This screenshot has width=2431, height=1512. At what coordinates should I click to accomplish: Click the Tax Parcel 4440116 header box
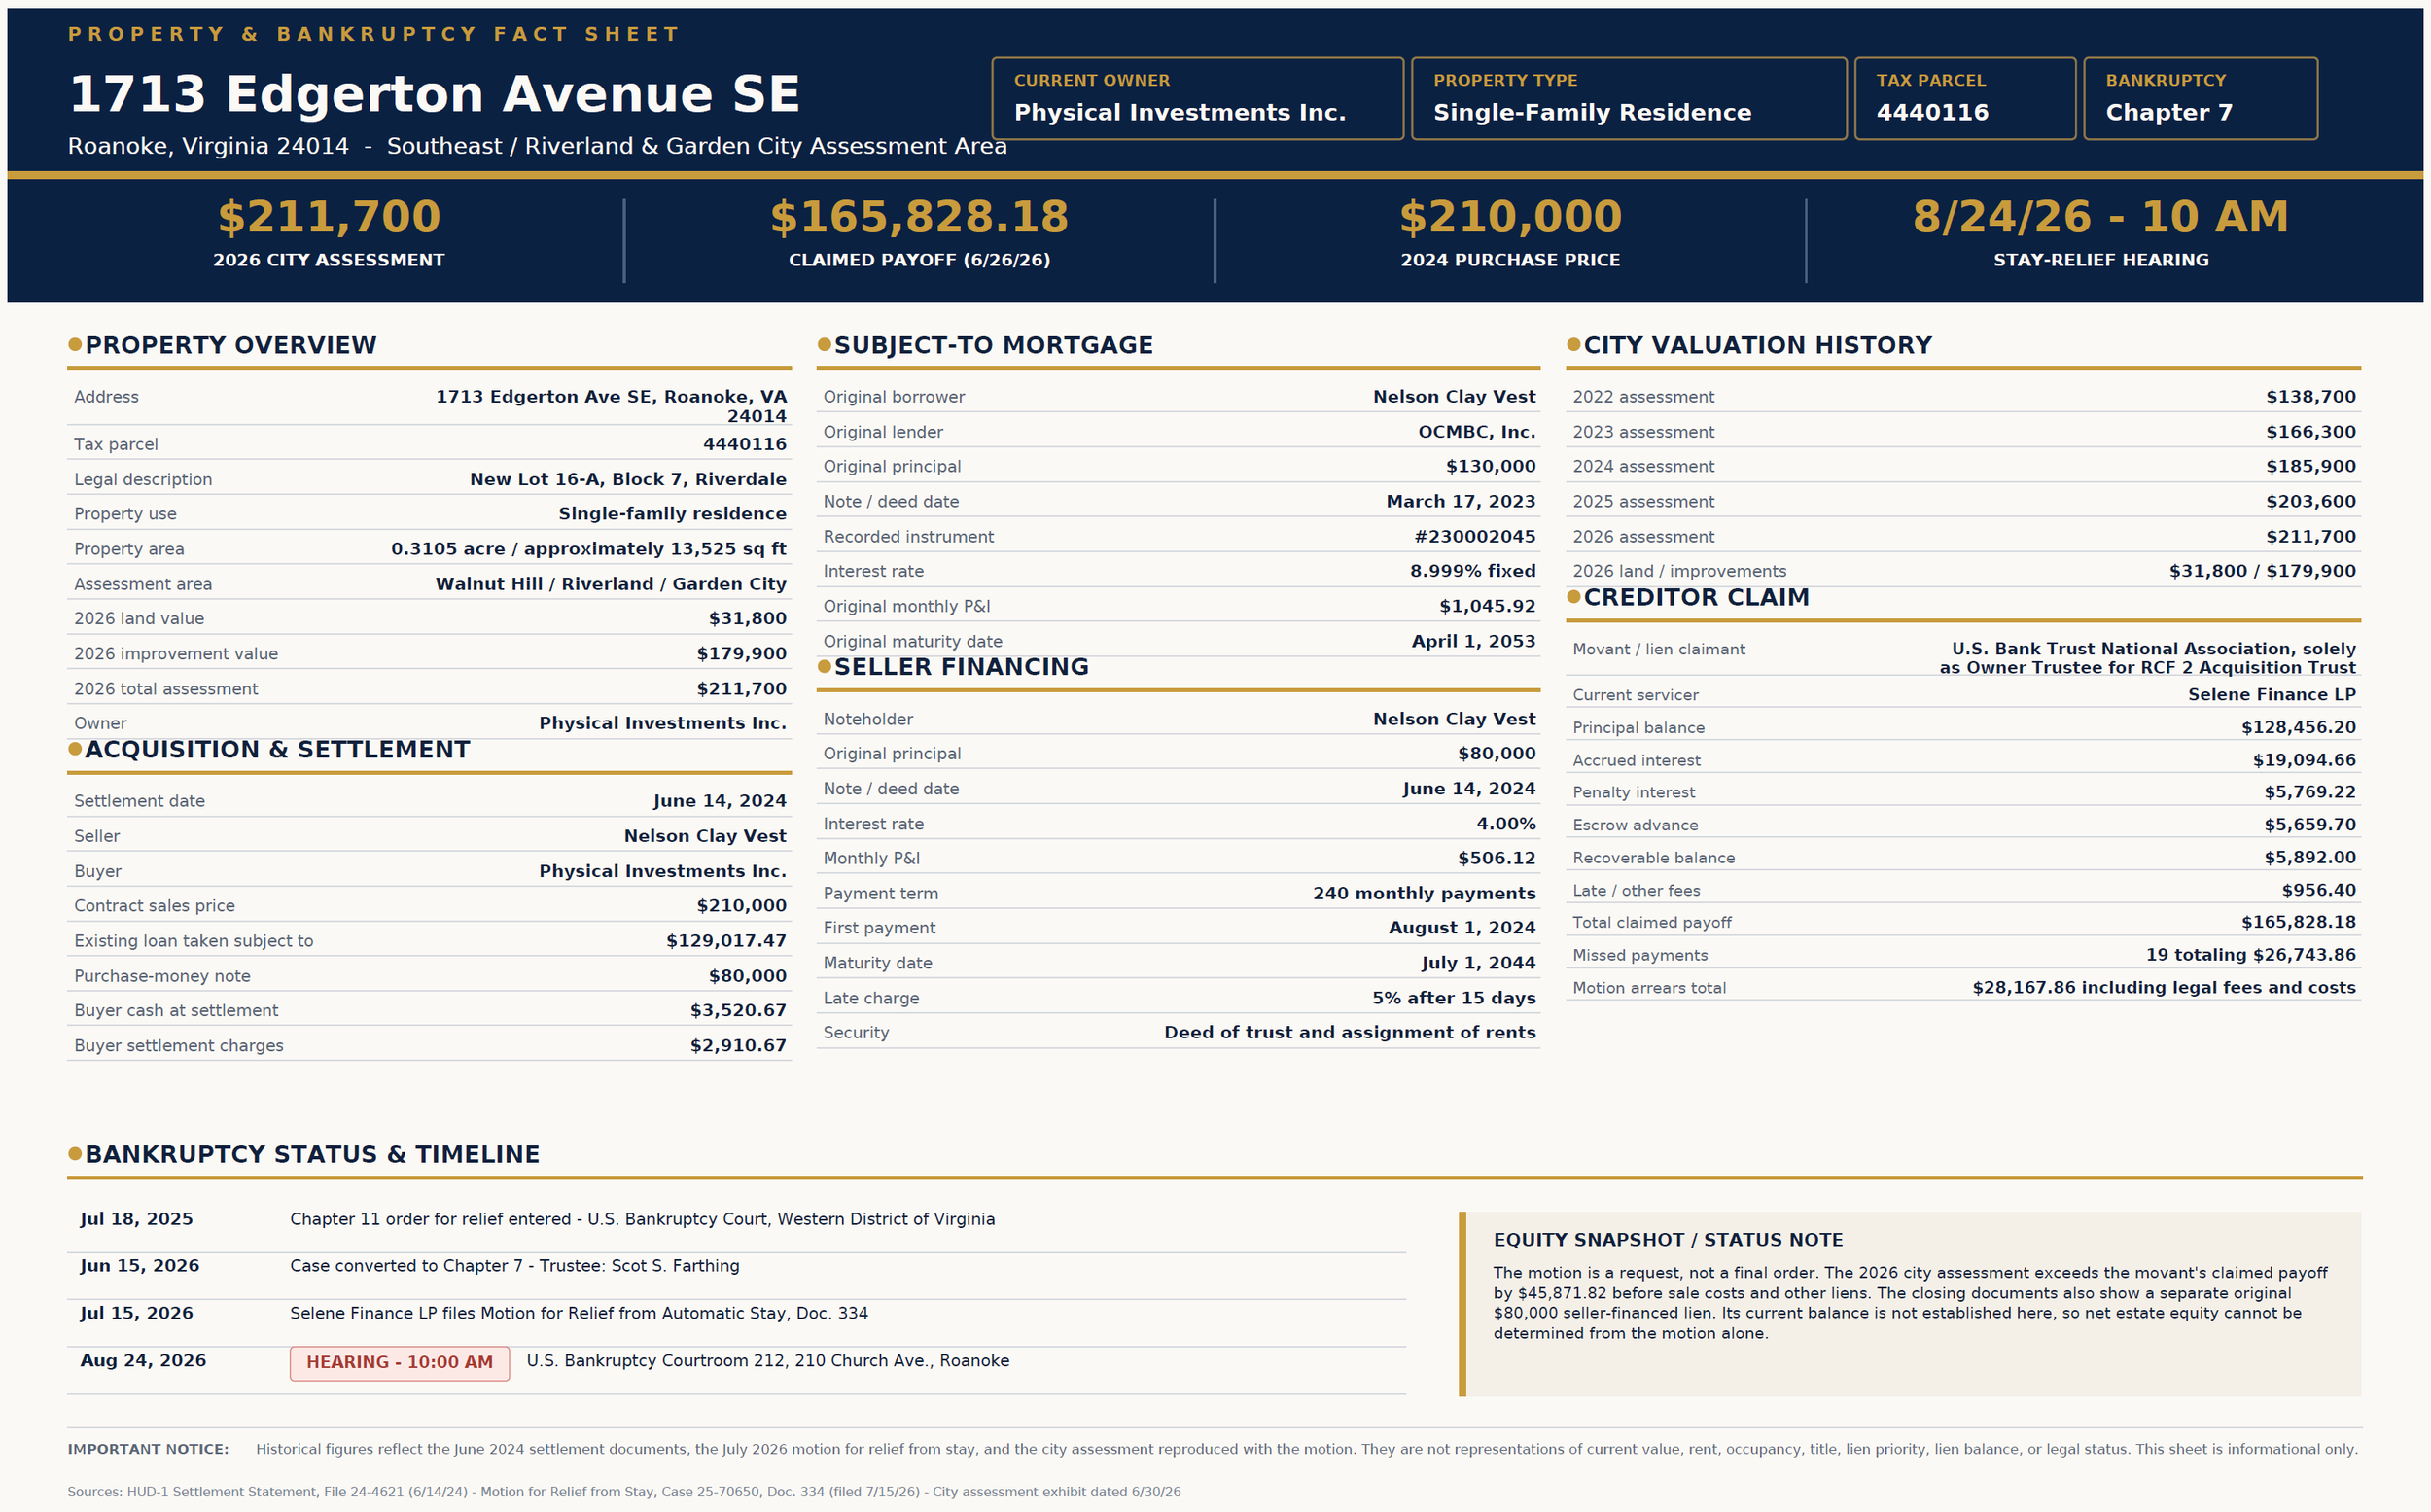coord(1964,98)
